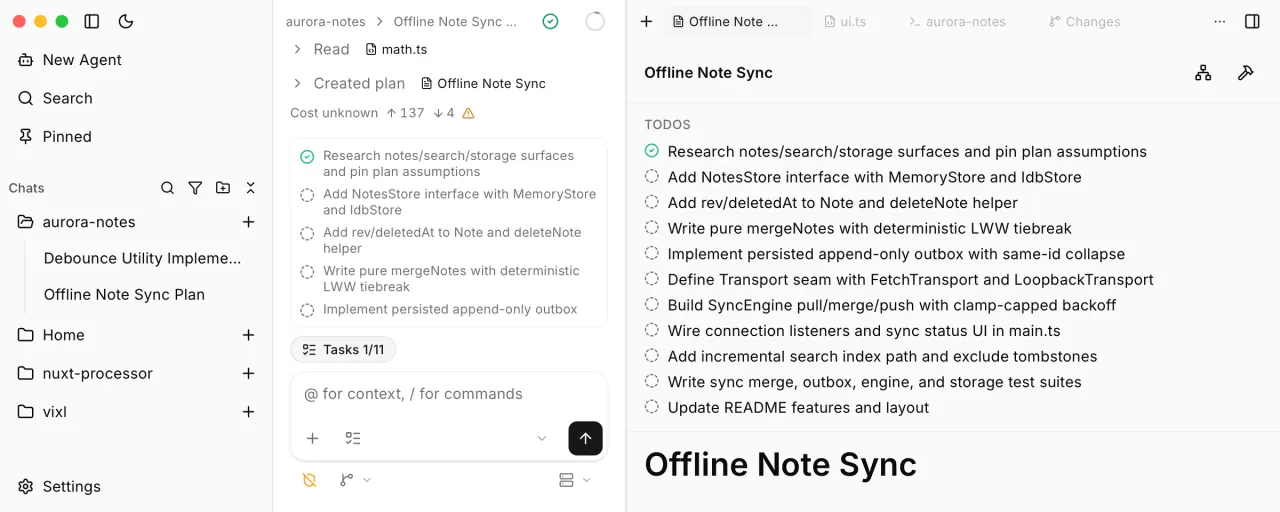
Task: Click the circular progress indicator in chat header
Action: point(595,21)
